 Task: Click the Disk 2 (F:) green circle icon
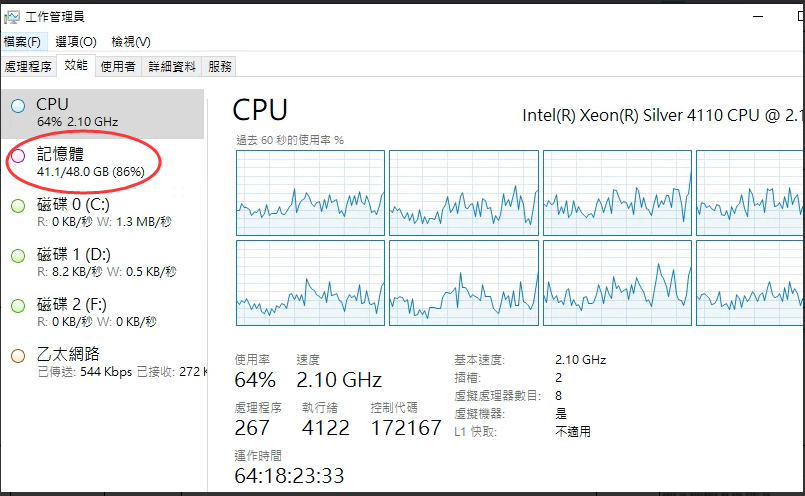tap(18, 306)
